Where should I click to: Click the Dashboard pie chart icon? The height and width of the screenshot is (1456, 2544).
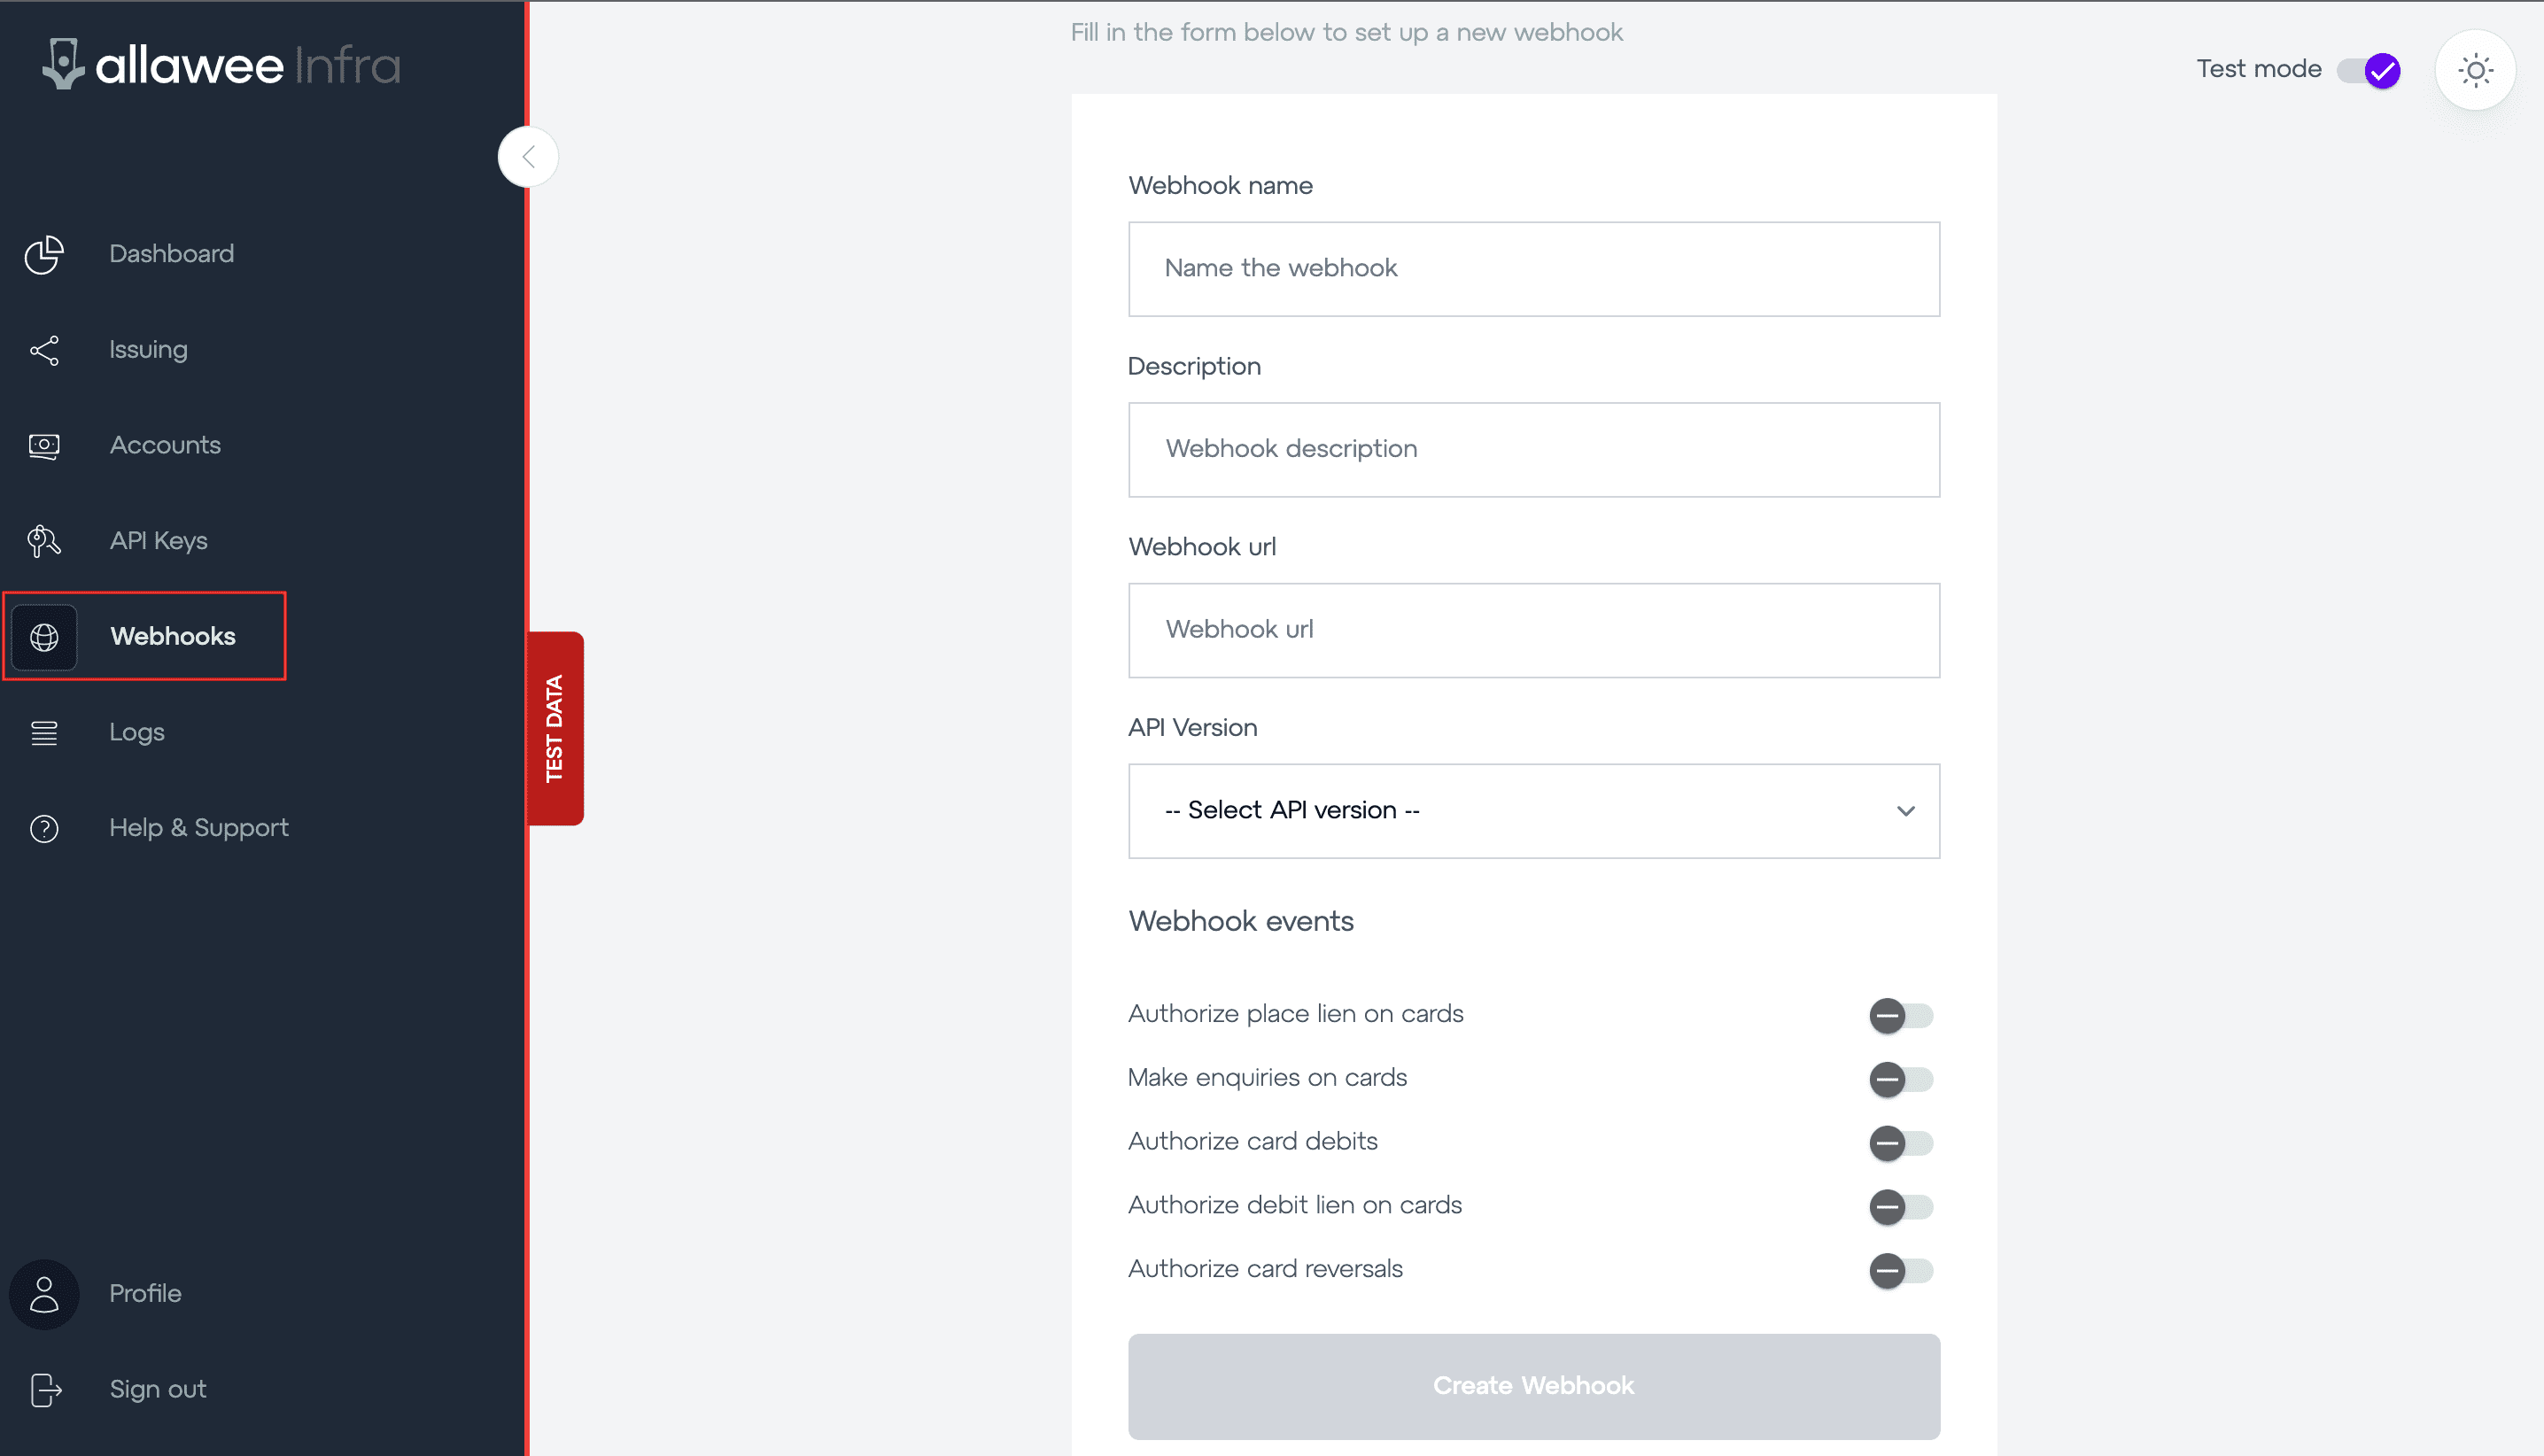[x=44, y=254]
